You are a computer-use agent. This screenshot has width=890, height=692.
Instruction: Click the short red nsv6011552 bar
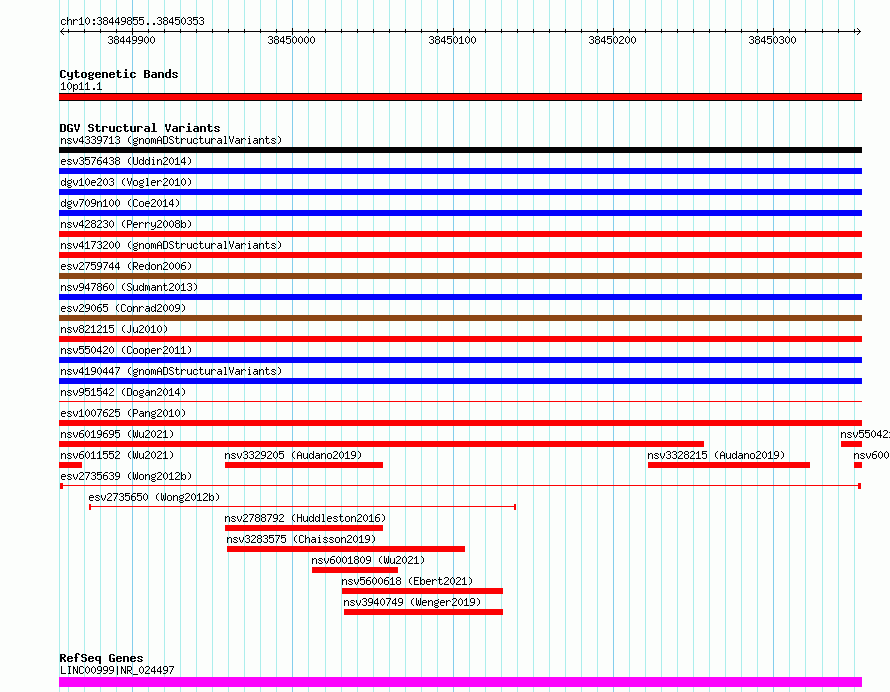[x=70, y=465]
